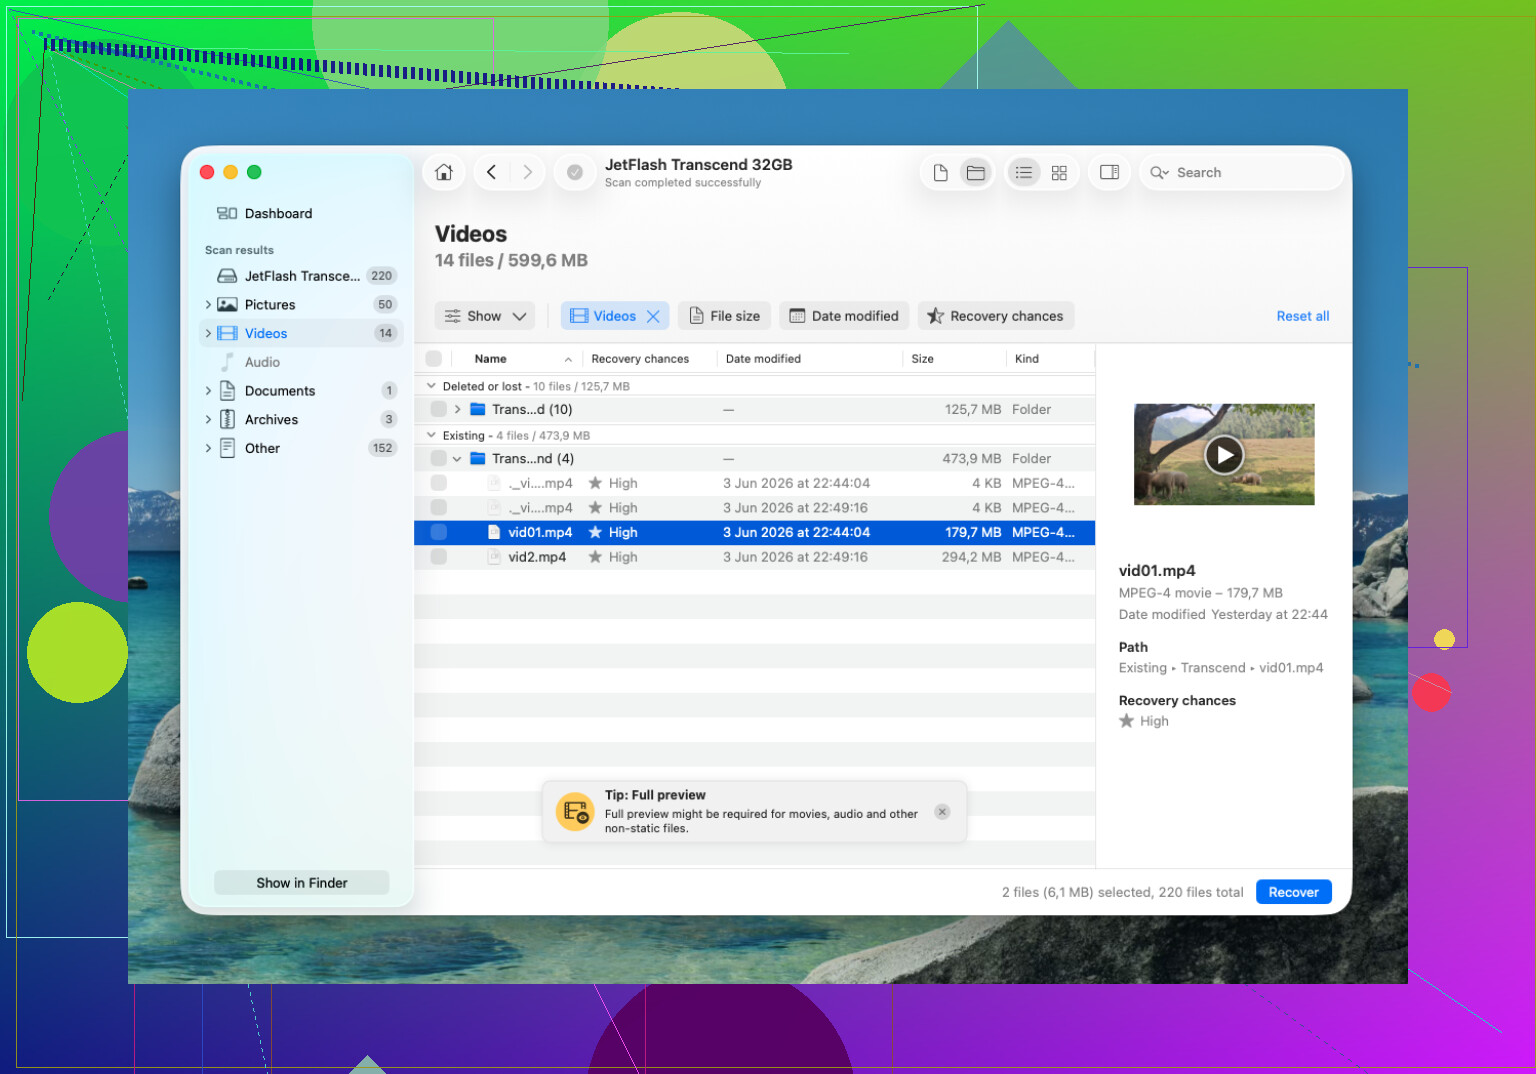Open the Recovery chances filter

point(996,316)
